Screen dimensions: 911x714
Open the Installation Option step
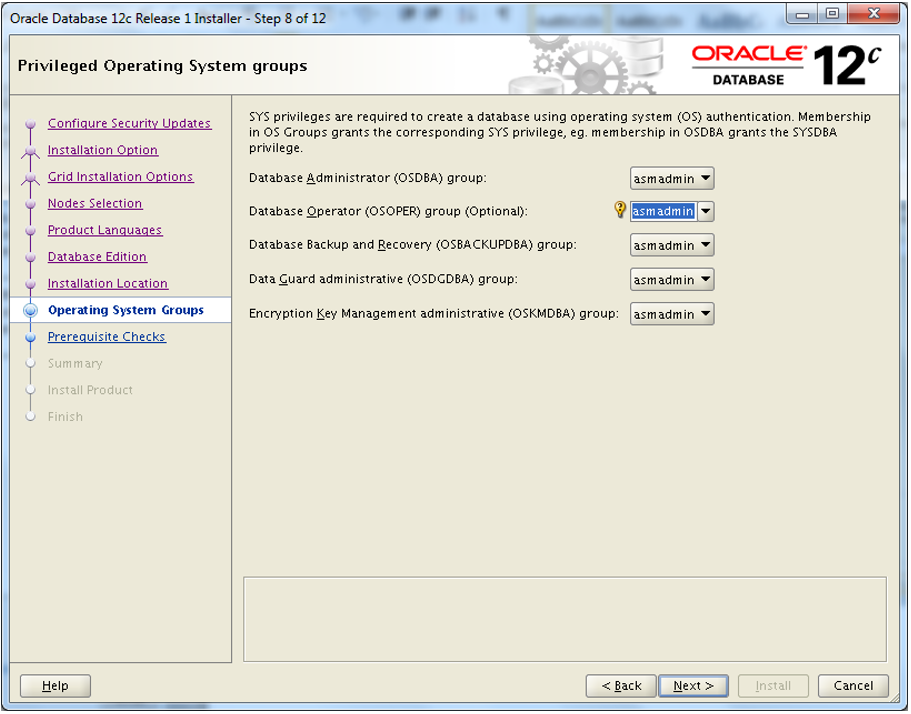[x=103, y=150]
